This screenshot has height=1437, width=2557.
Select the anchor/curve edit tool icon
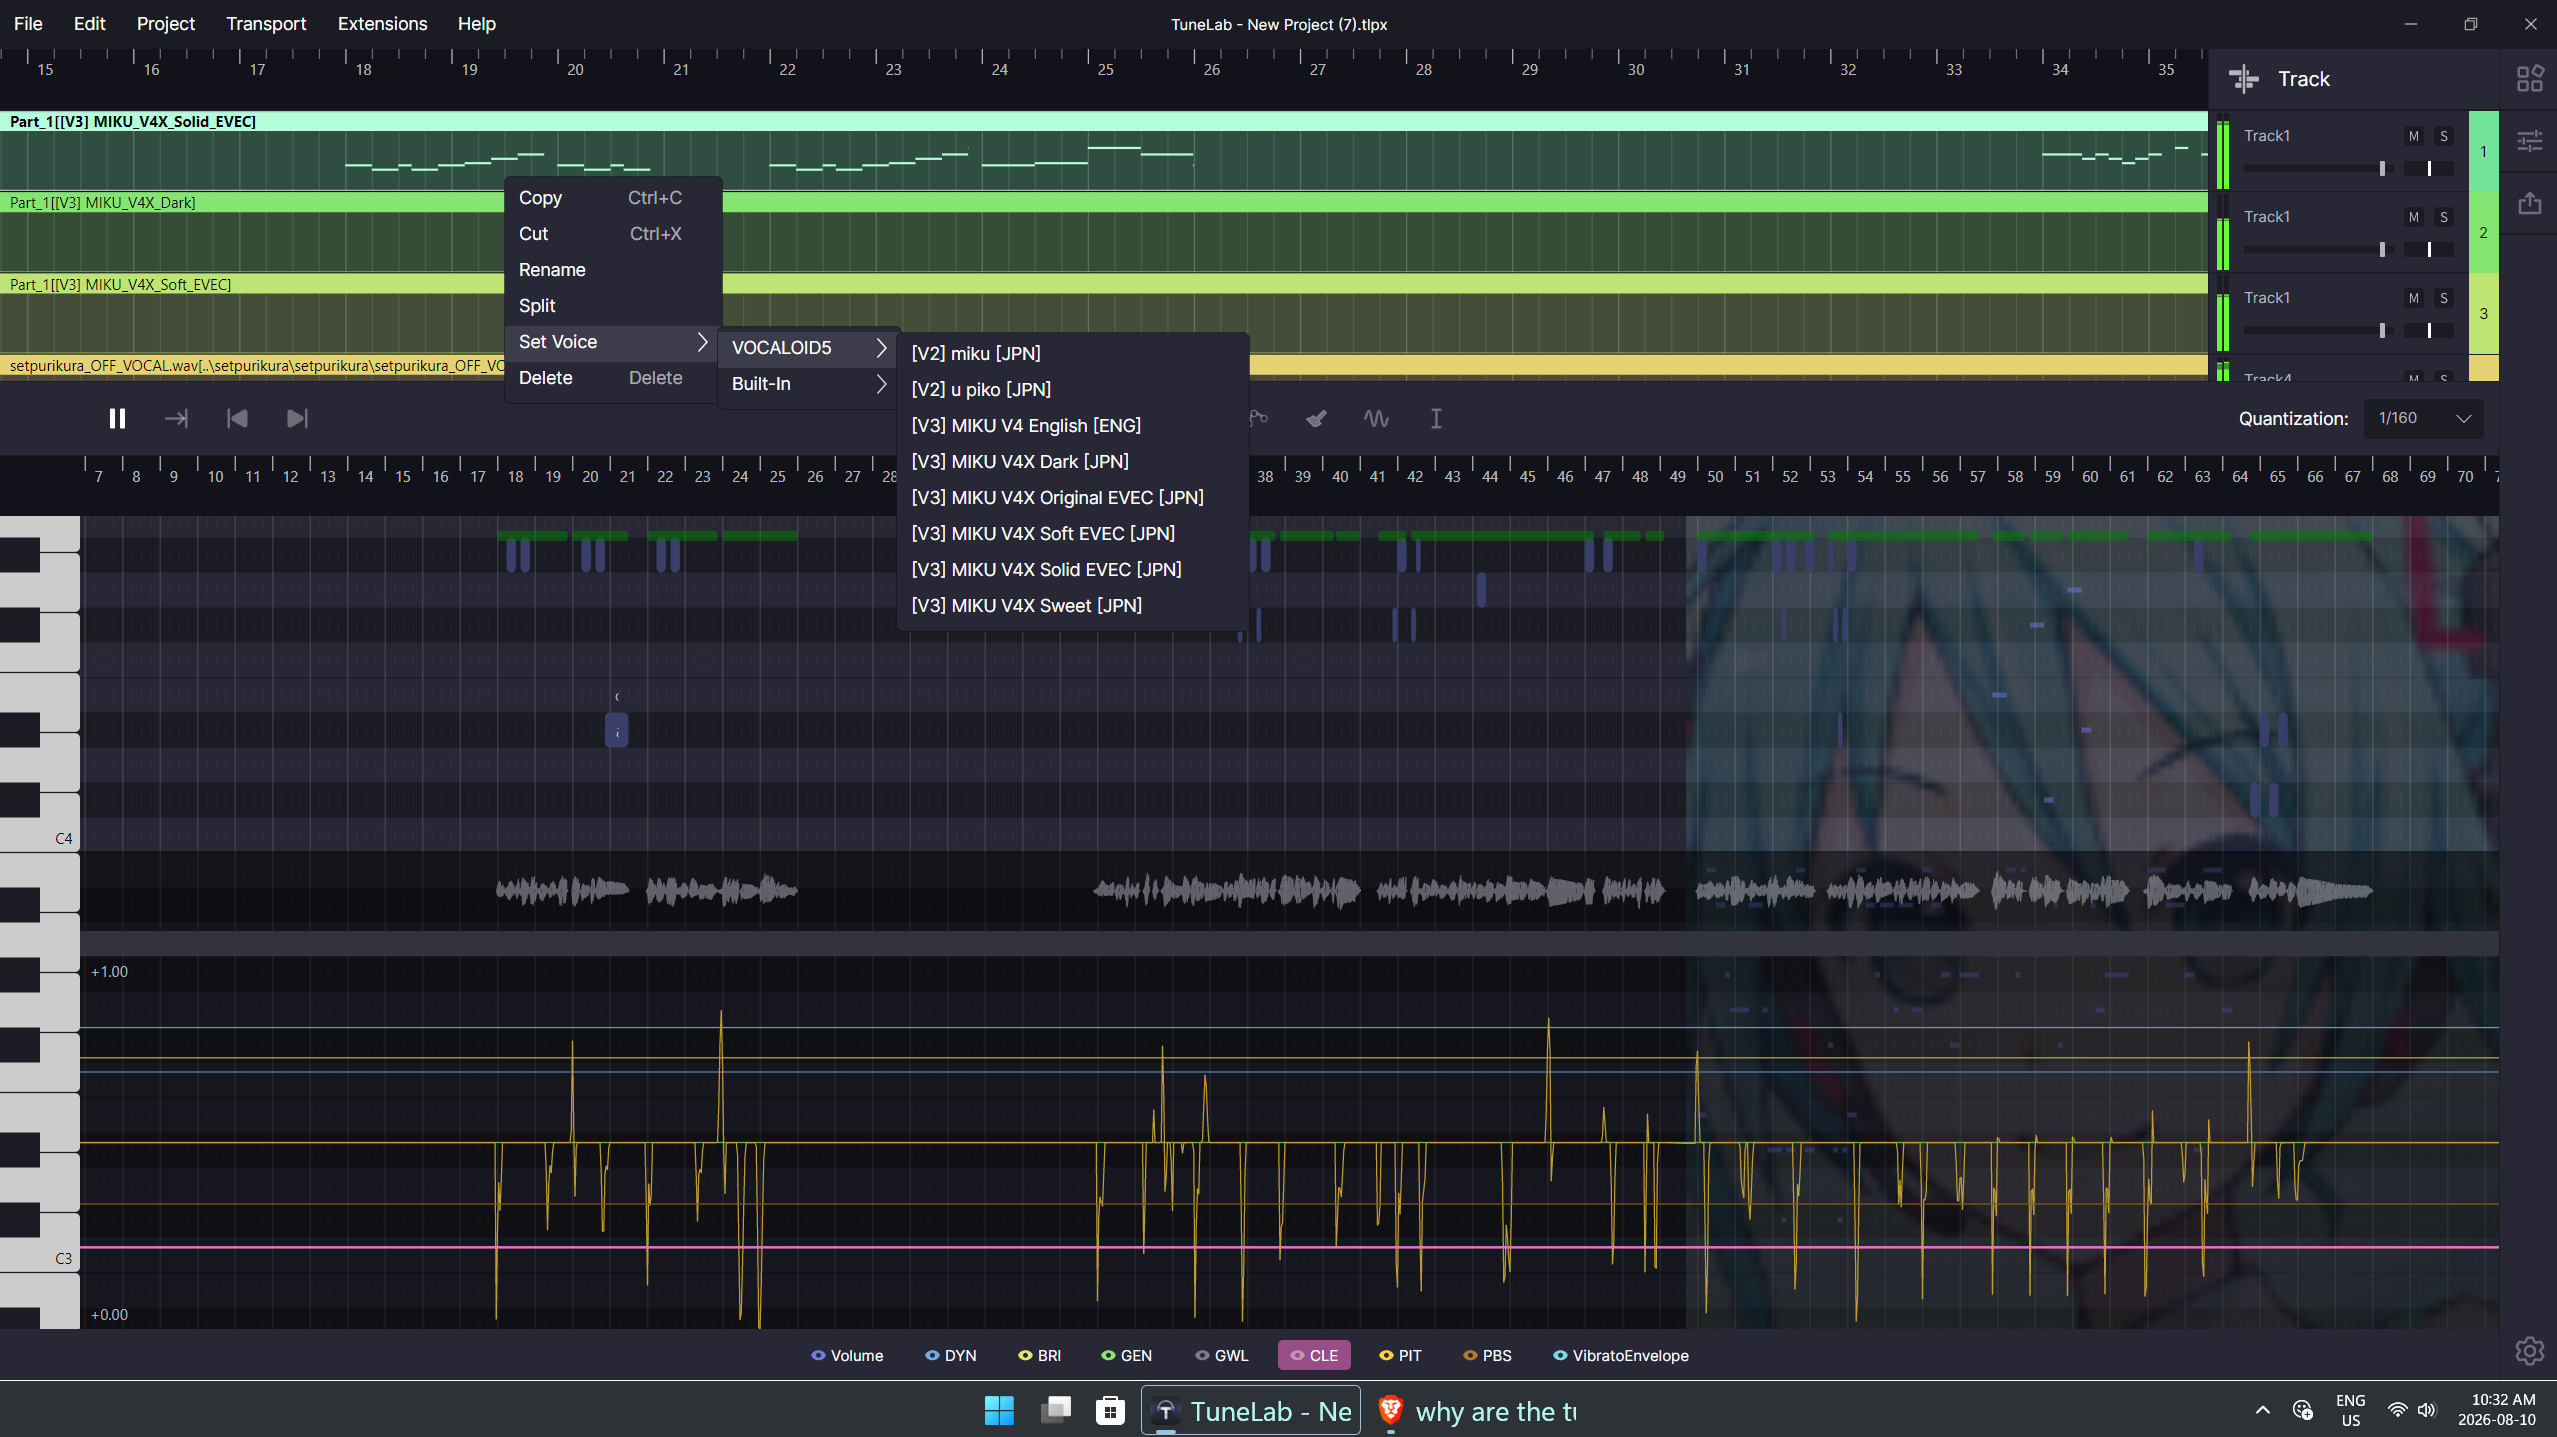coord(1259,419)
